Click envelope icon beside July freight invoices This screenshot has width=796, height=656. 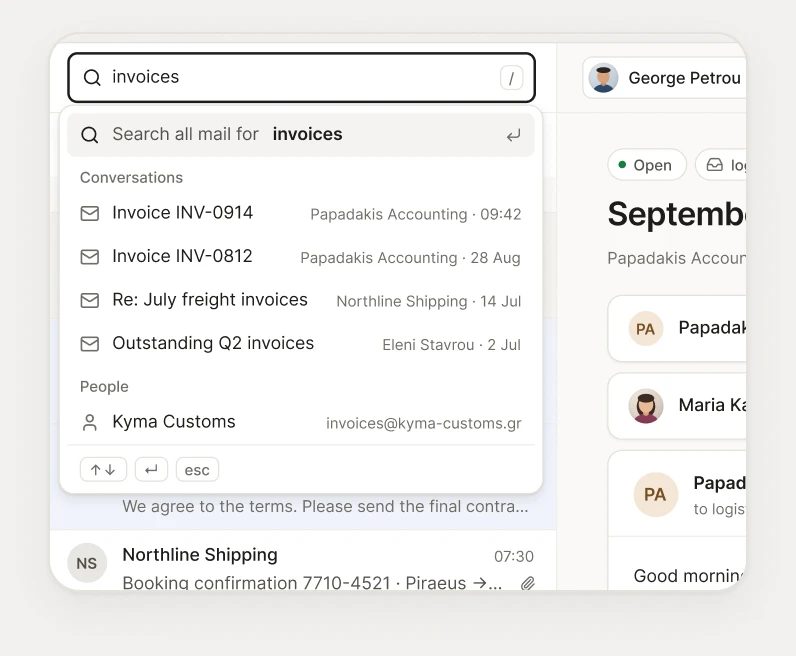click(x=90, y=301)
